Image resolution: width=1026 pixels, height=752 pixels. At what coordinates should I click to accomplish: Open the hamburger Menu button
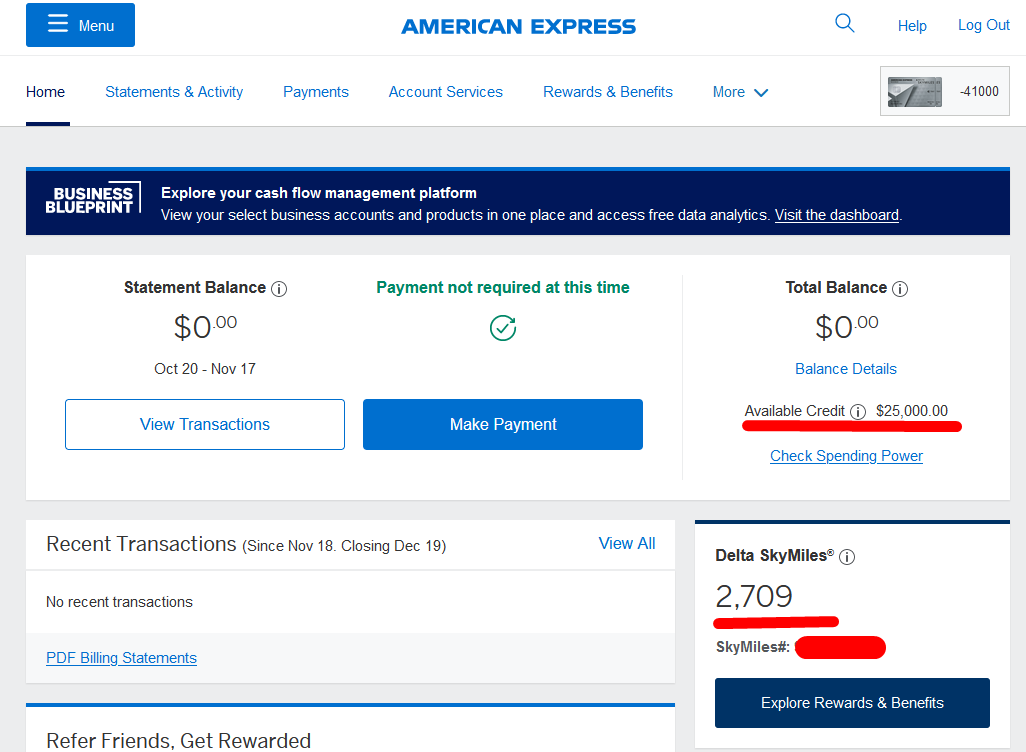80,25
